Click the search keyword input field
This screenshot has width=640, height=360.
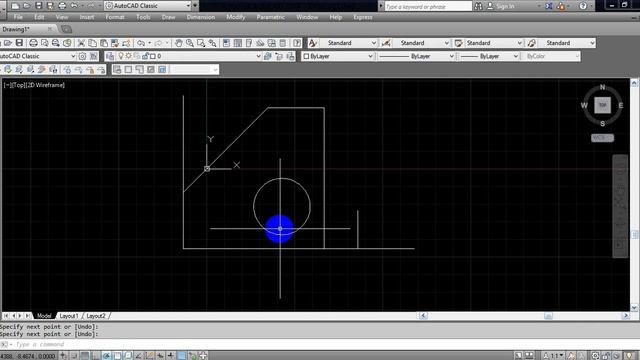pos(428,6)
